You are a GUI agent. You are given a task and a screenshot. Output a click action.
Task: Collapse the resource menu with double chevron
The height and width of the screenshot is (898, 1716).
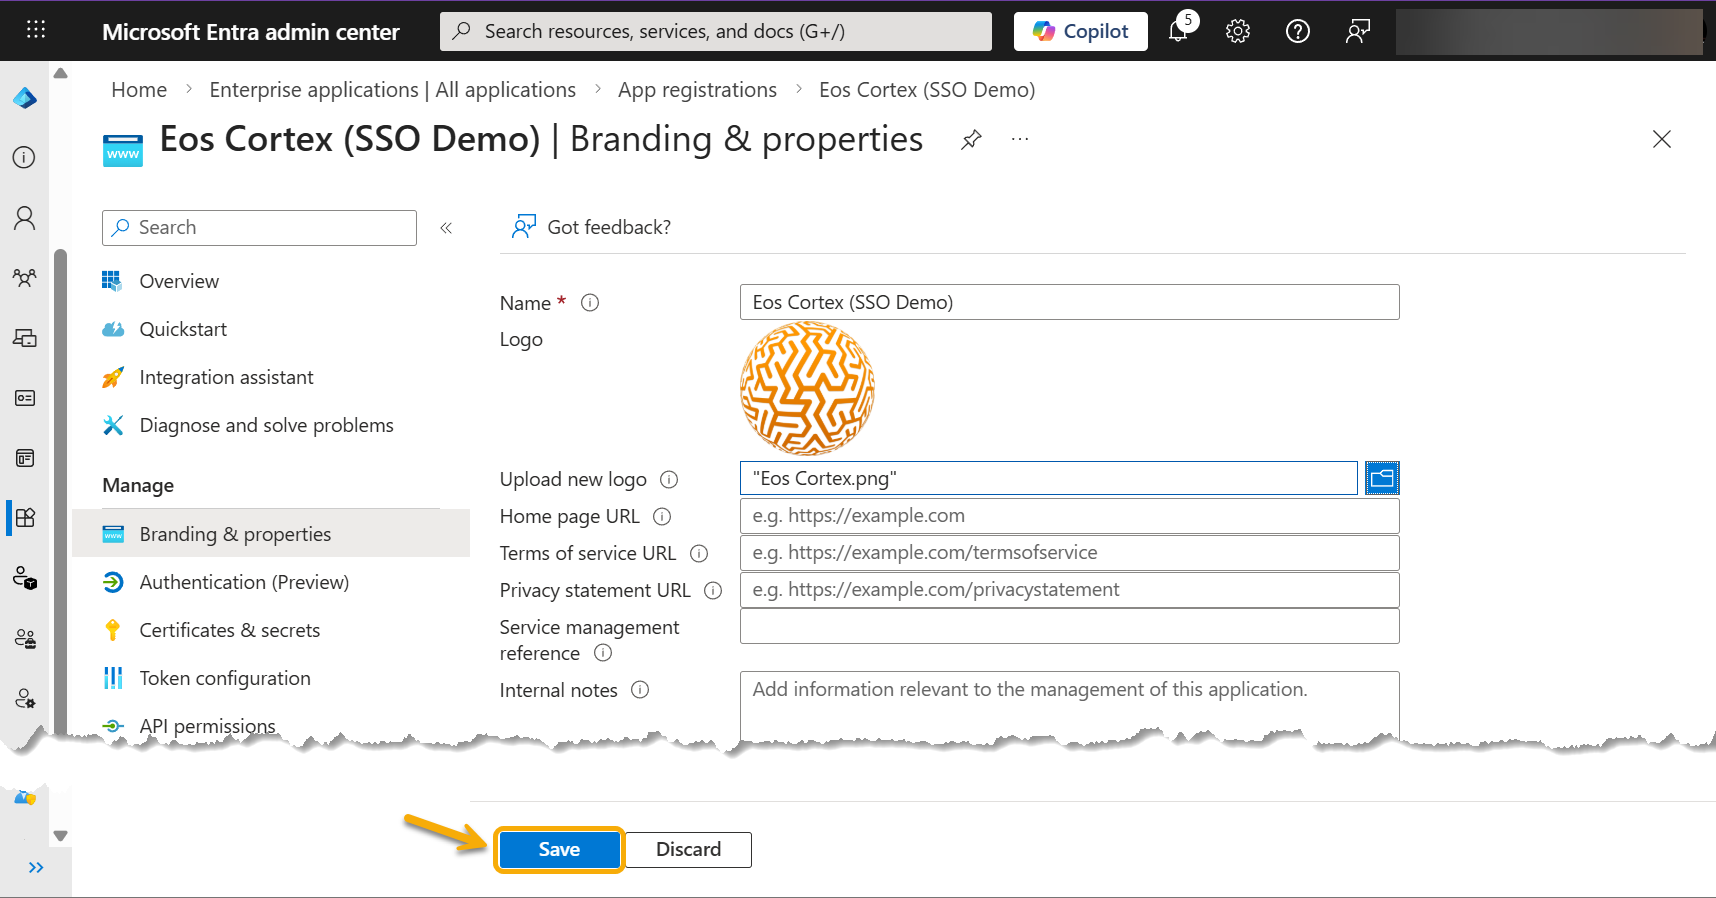pos(446,228)
